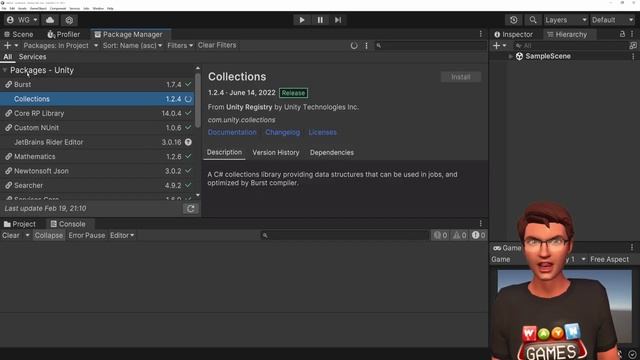
Task: Switch to the Profiler tab
Action: click(64, 34)
